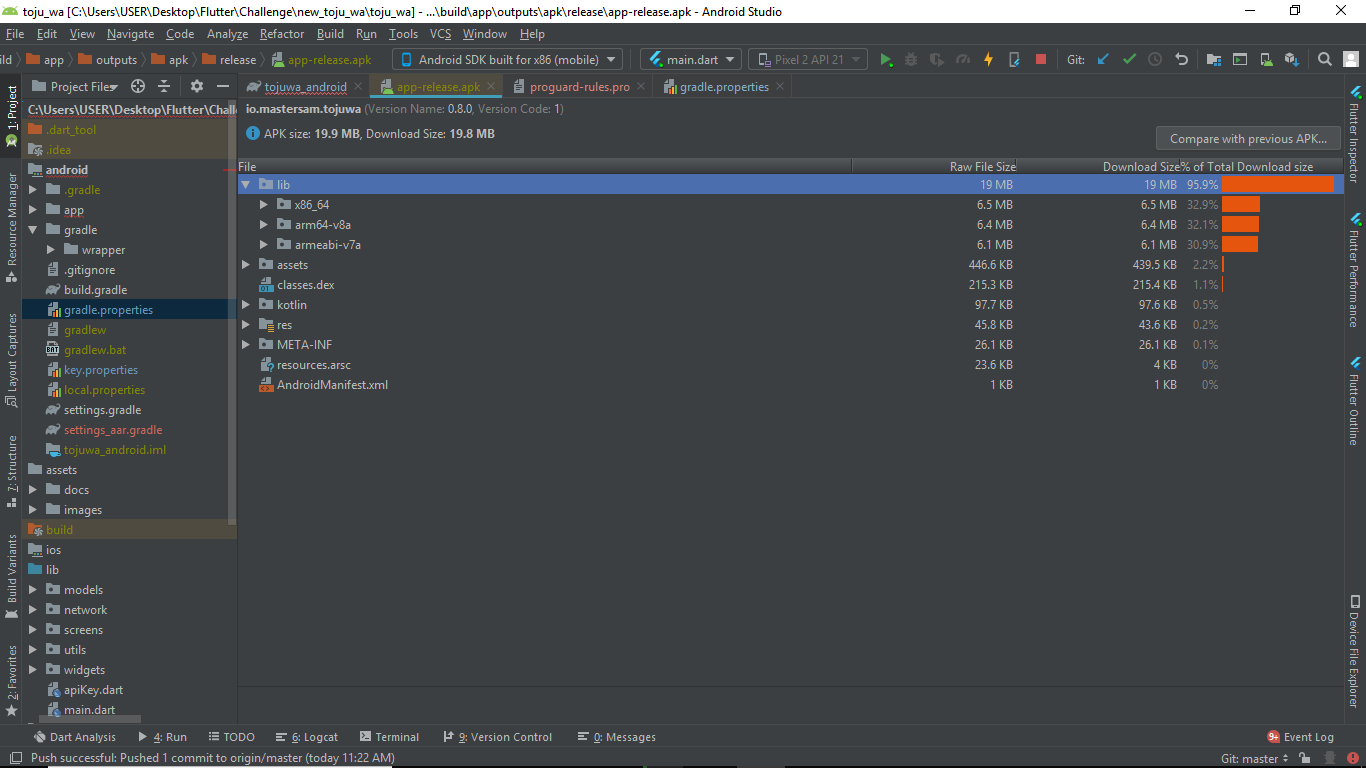Hide the Project panel with minus icon

coord(222,87)
